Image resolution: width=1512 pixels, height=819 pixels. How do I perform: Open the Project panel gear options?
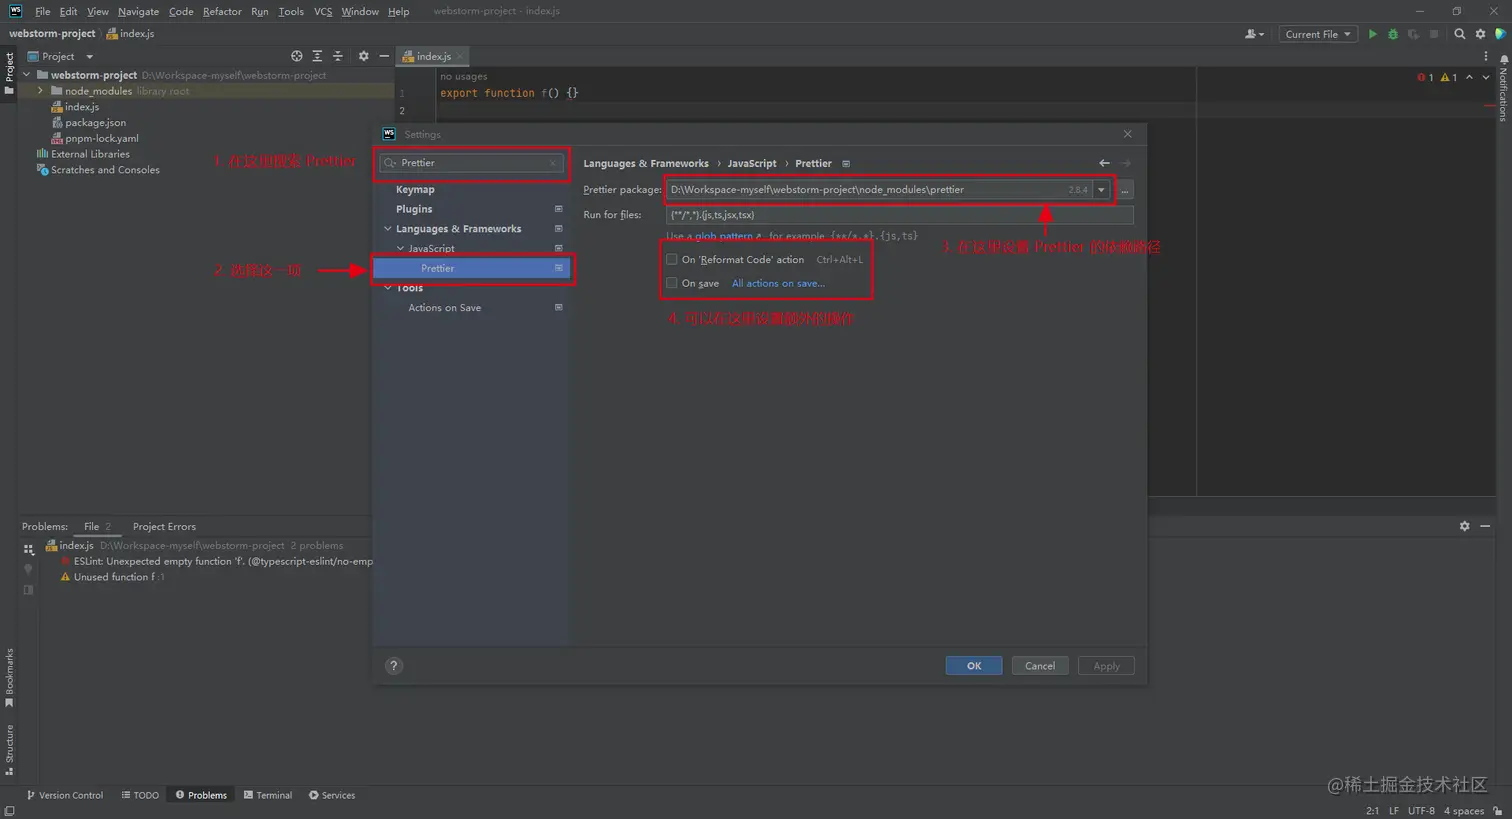tap(363, 56)
